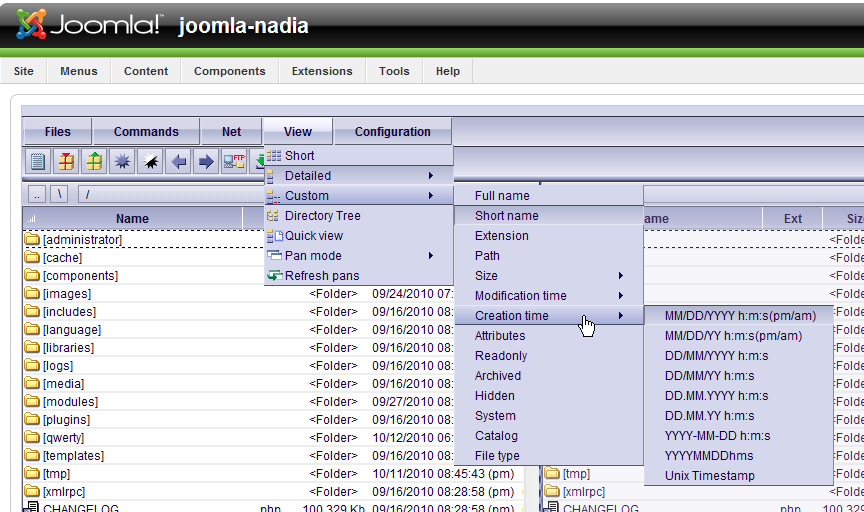Choose YYYYMMDDhms format

coord(738,456)
